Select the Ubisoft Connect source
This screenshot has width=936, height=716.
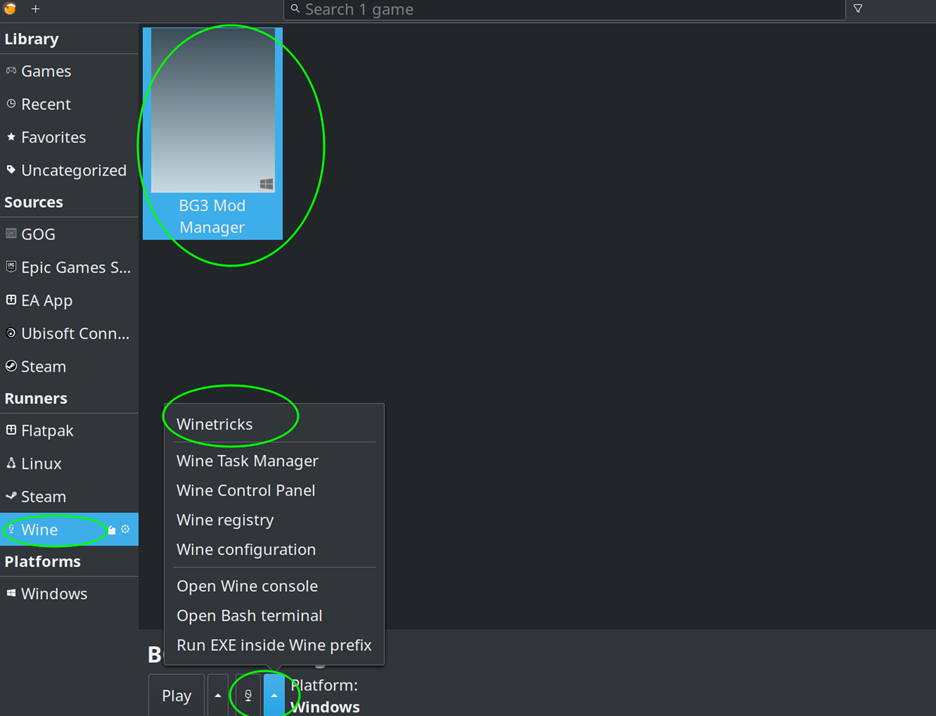pos(69,333)
